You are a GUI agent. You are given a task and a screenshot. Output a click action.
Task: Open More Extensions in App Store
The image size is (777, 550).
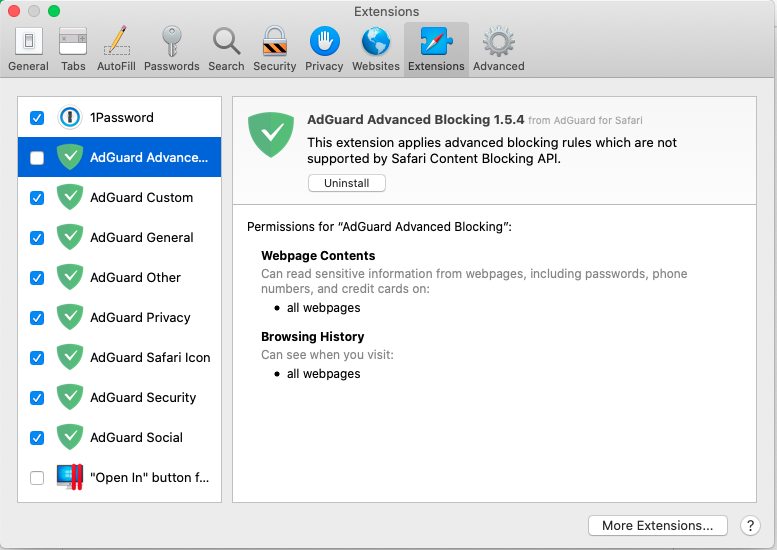coord(658,525)
